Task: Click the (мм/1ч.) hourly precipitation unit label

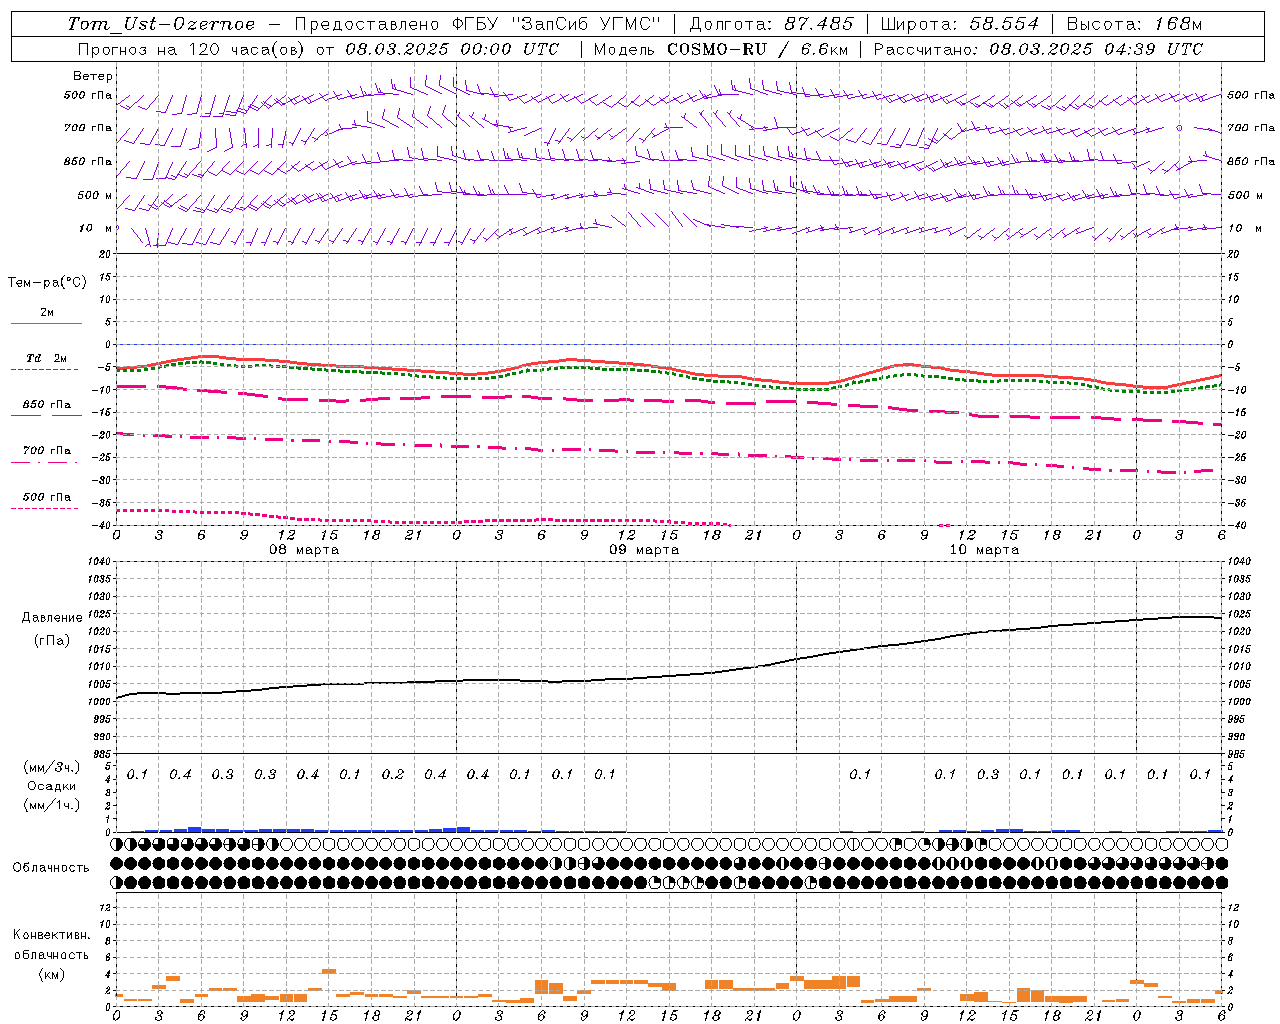Action: 51,805
